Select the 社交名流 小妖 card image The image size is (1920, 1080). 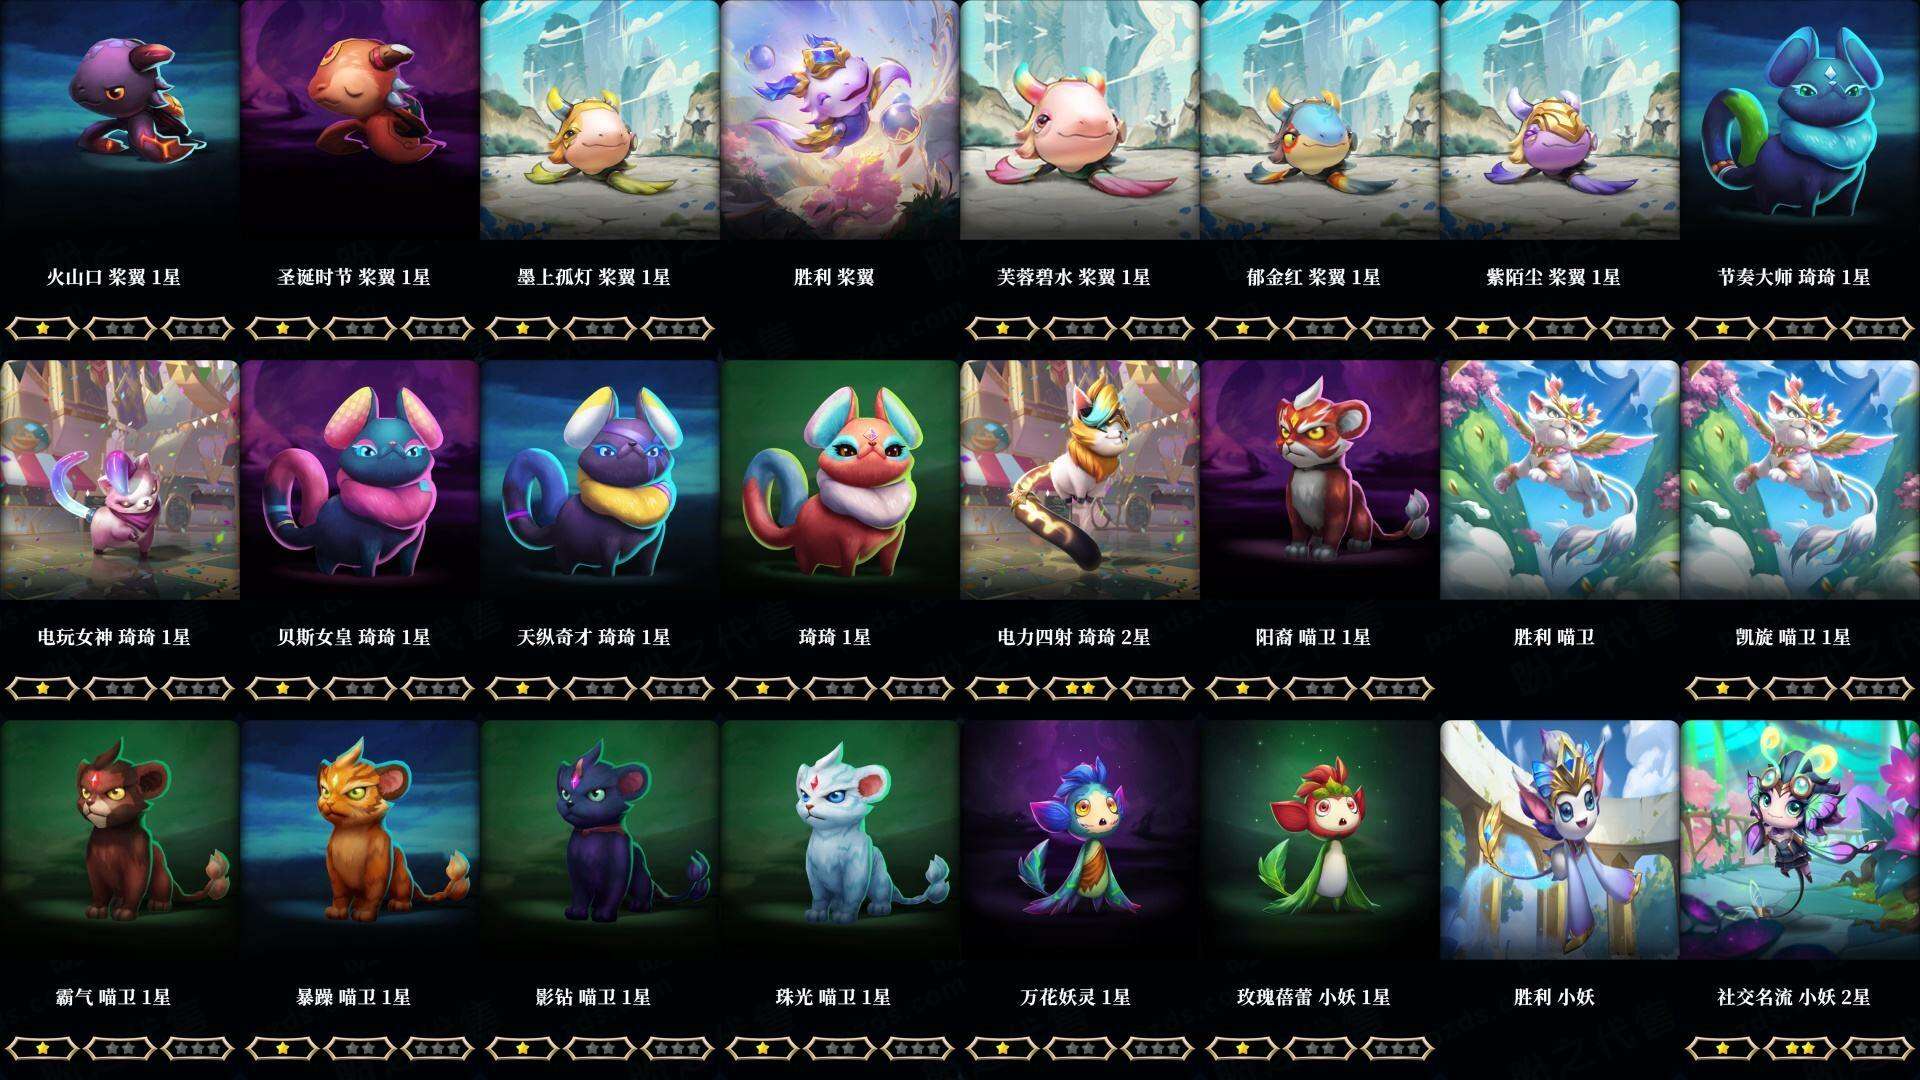[1799, 840]
